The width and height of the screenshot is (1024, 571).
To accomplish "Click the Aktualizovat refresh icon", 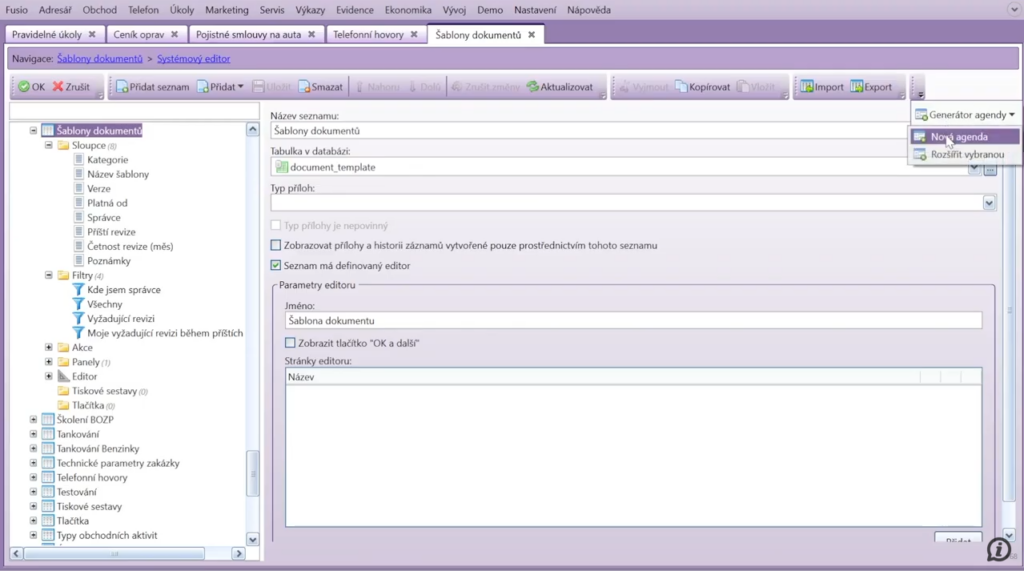I will coord(533,87).
